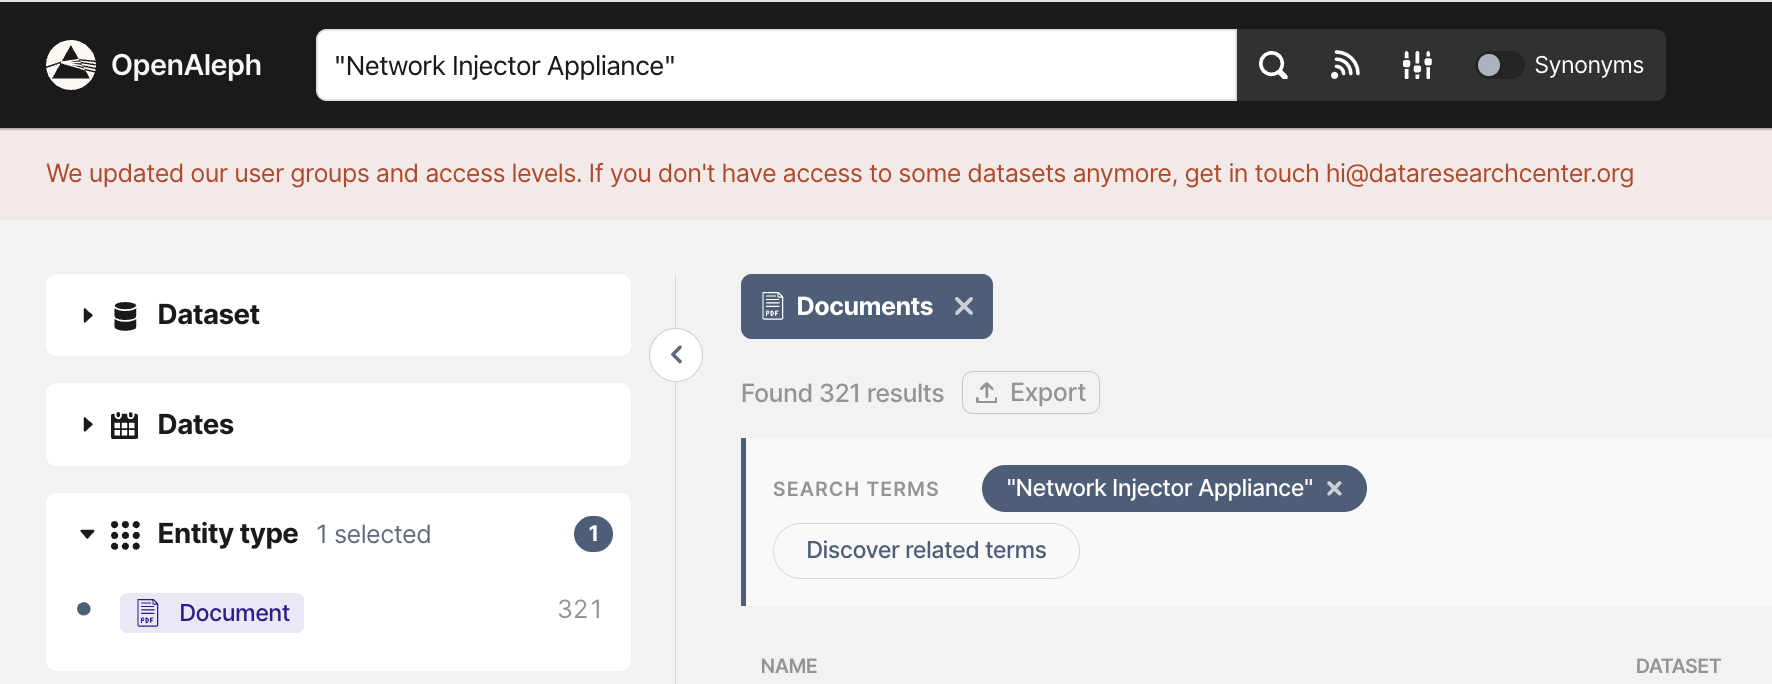
Task: Remove "Network Injector Appliance" search term
Action: pos(1334,488)
